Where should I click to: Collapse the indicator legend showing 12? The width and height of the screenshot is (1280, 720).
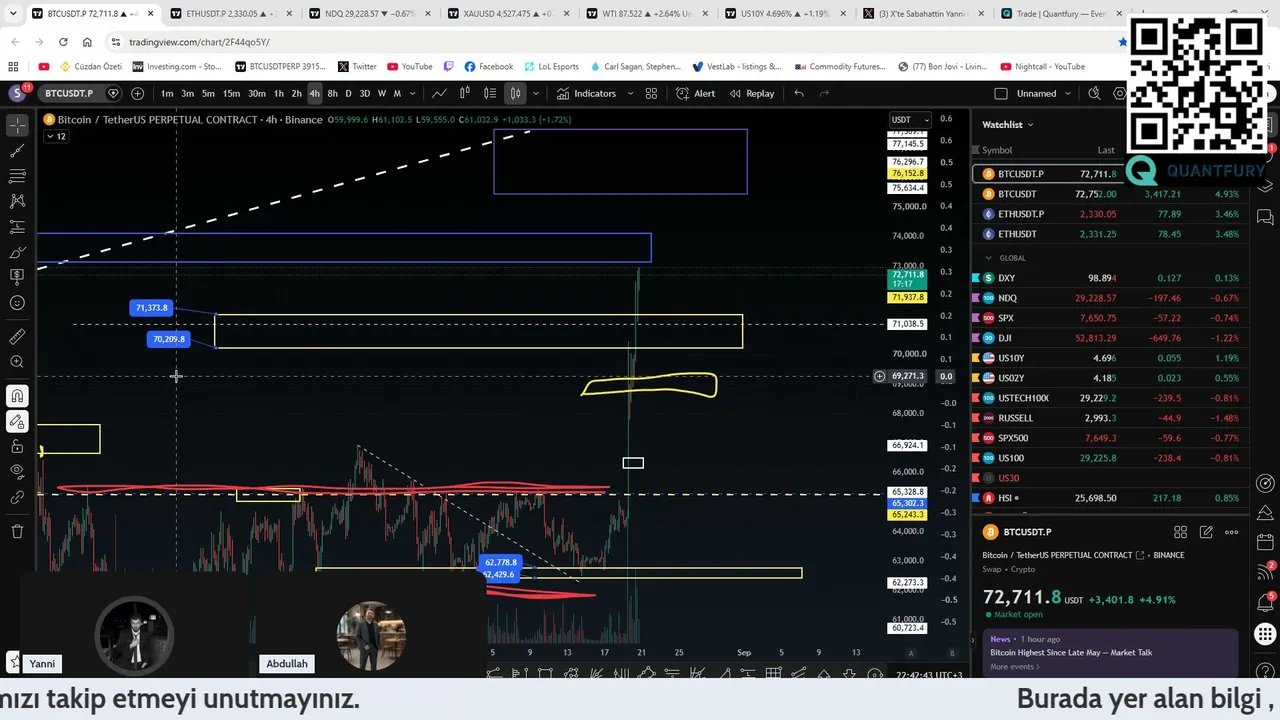point(56,136)
